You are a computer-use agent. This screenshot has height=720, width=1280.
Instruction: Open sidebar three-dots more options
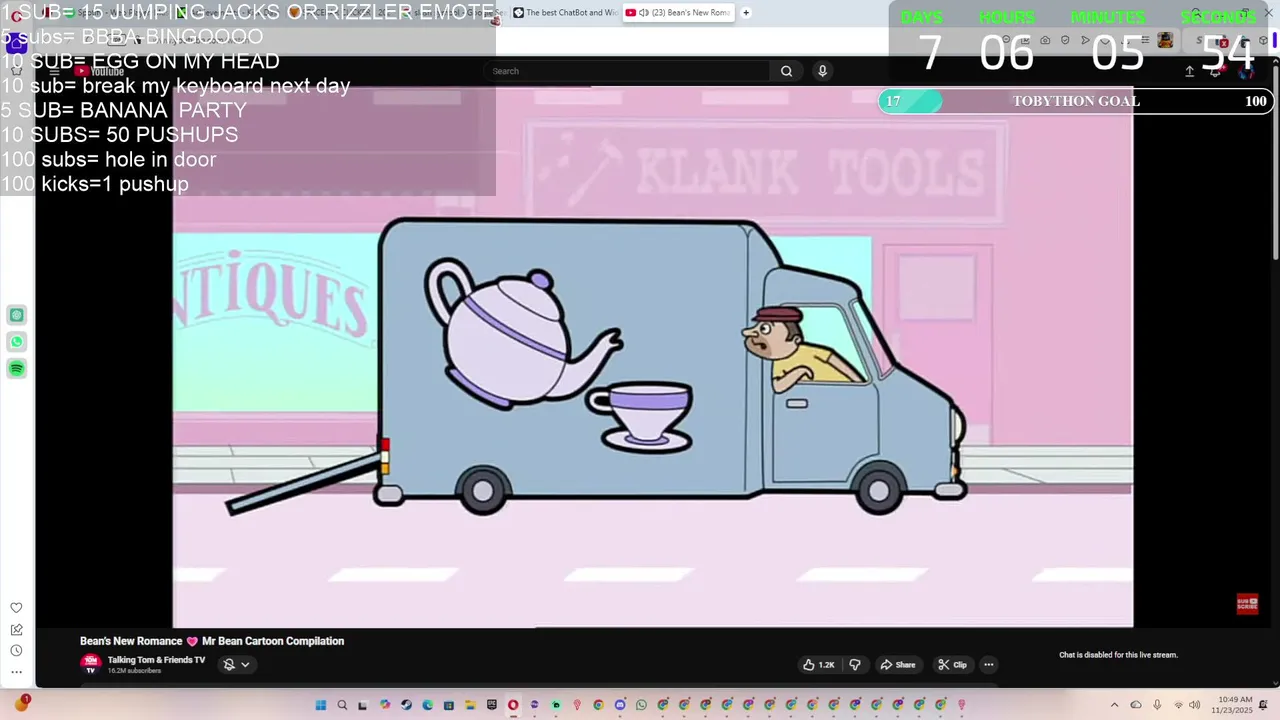click(x=16, y=672)
